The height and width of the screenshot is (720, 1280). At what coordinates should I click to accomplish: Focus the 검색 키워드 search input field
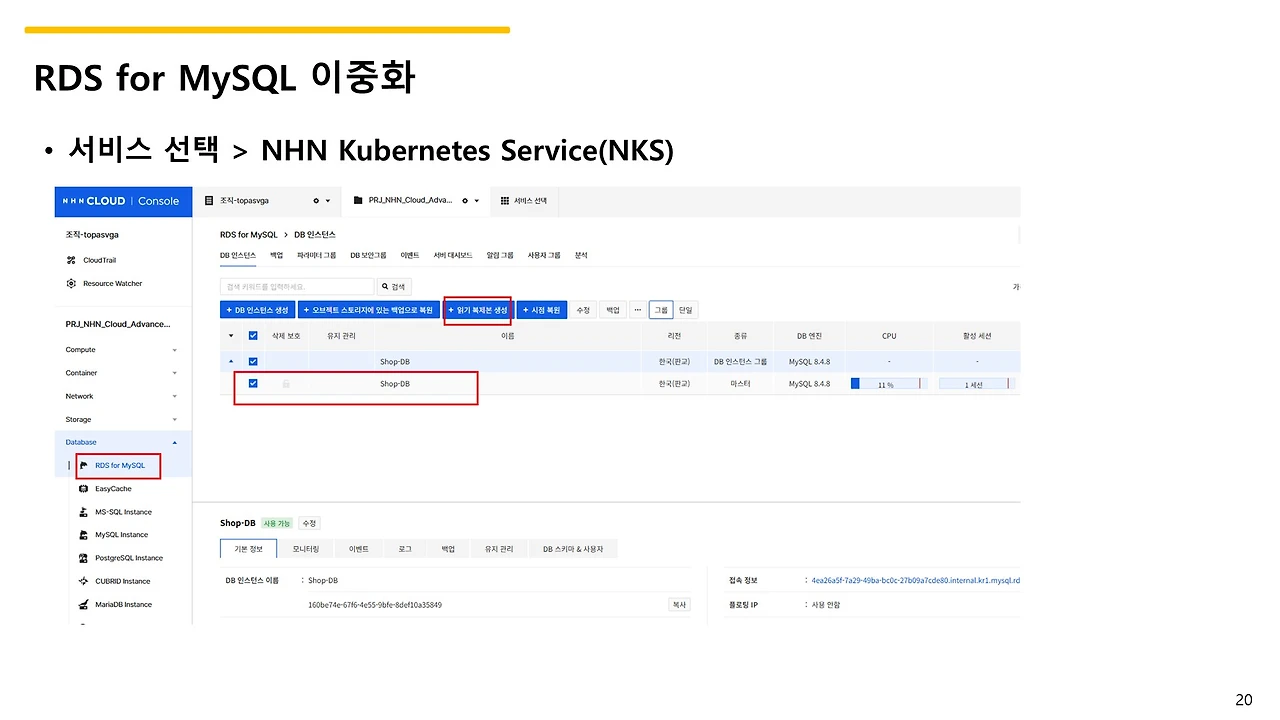297,287
